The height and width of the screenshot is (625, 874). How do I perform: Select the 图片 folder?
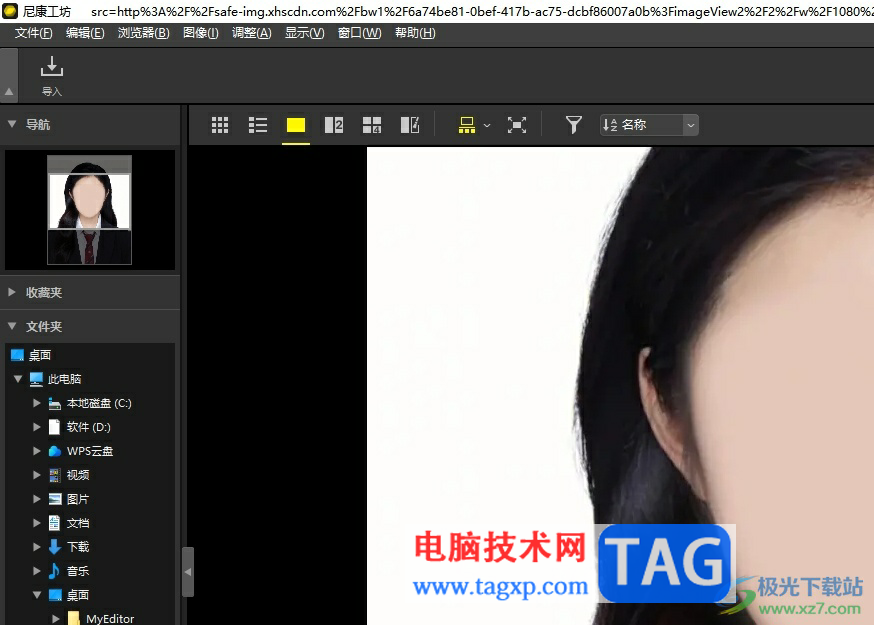click(x=77, y=499)
